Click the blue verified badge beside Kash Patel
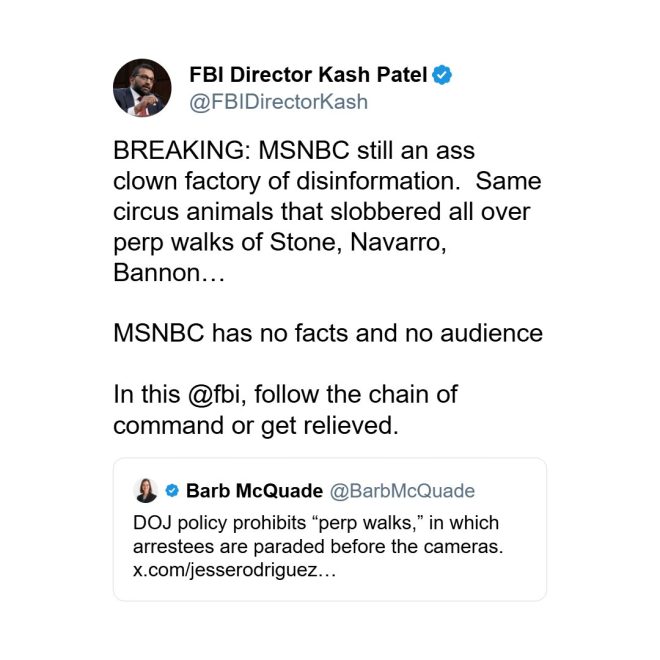 pos(442,74)
